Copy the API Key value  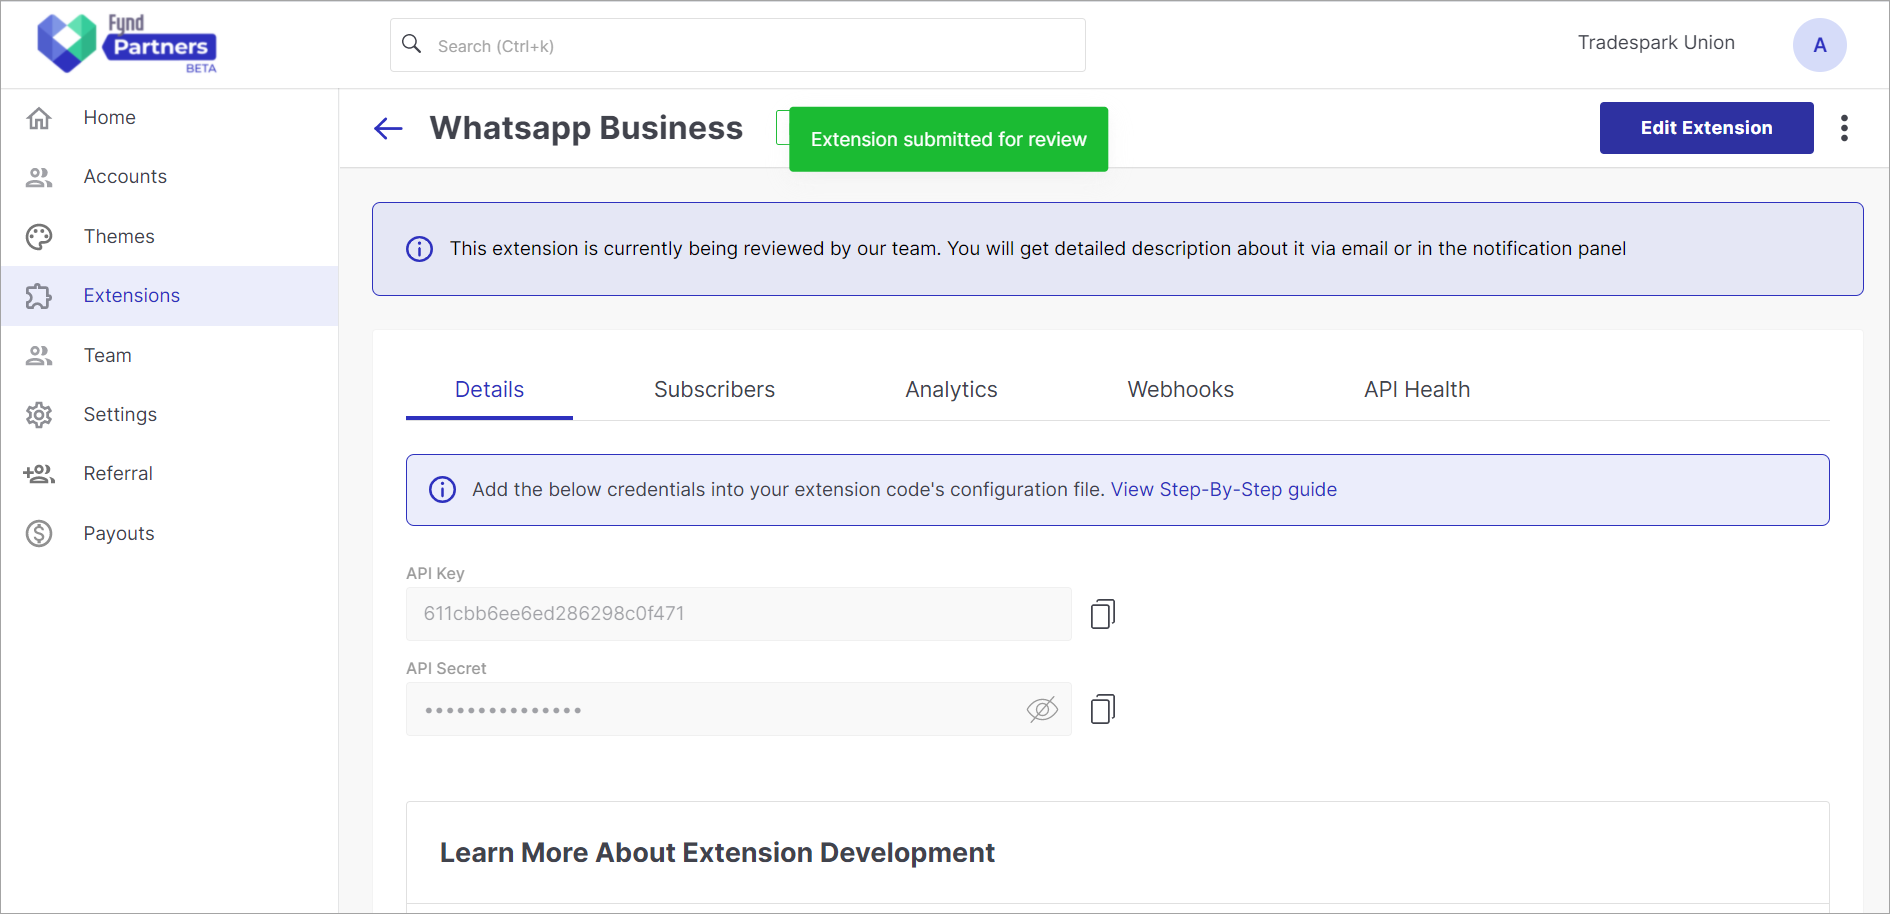coord(1103,614)
